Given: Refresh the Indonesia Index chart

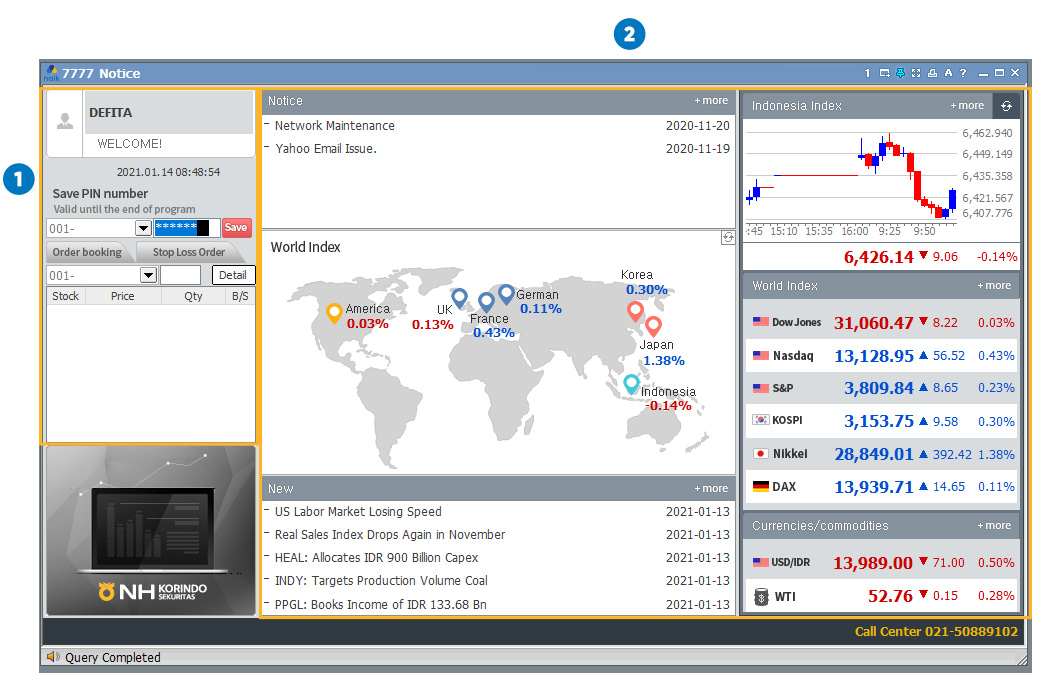Looking at the screenshot, I should (x=1006, y=106).
